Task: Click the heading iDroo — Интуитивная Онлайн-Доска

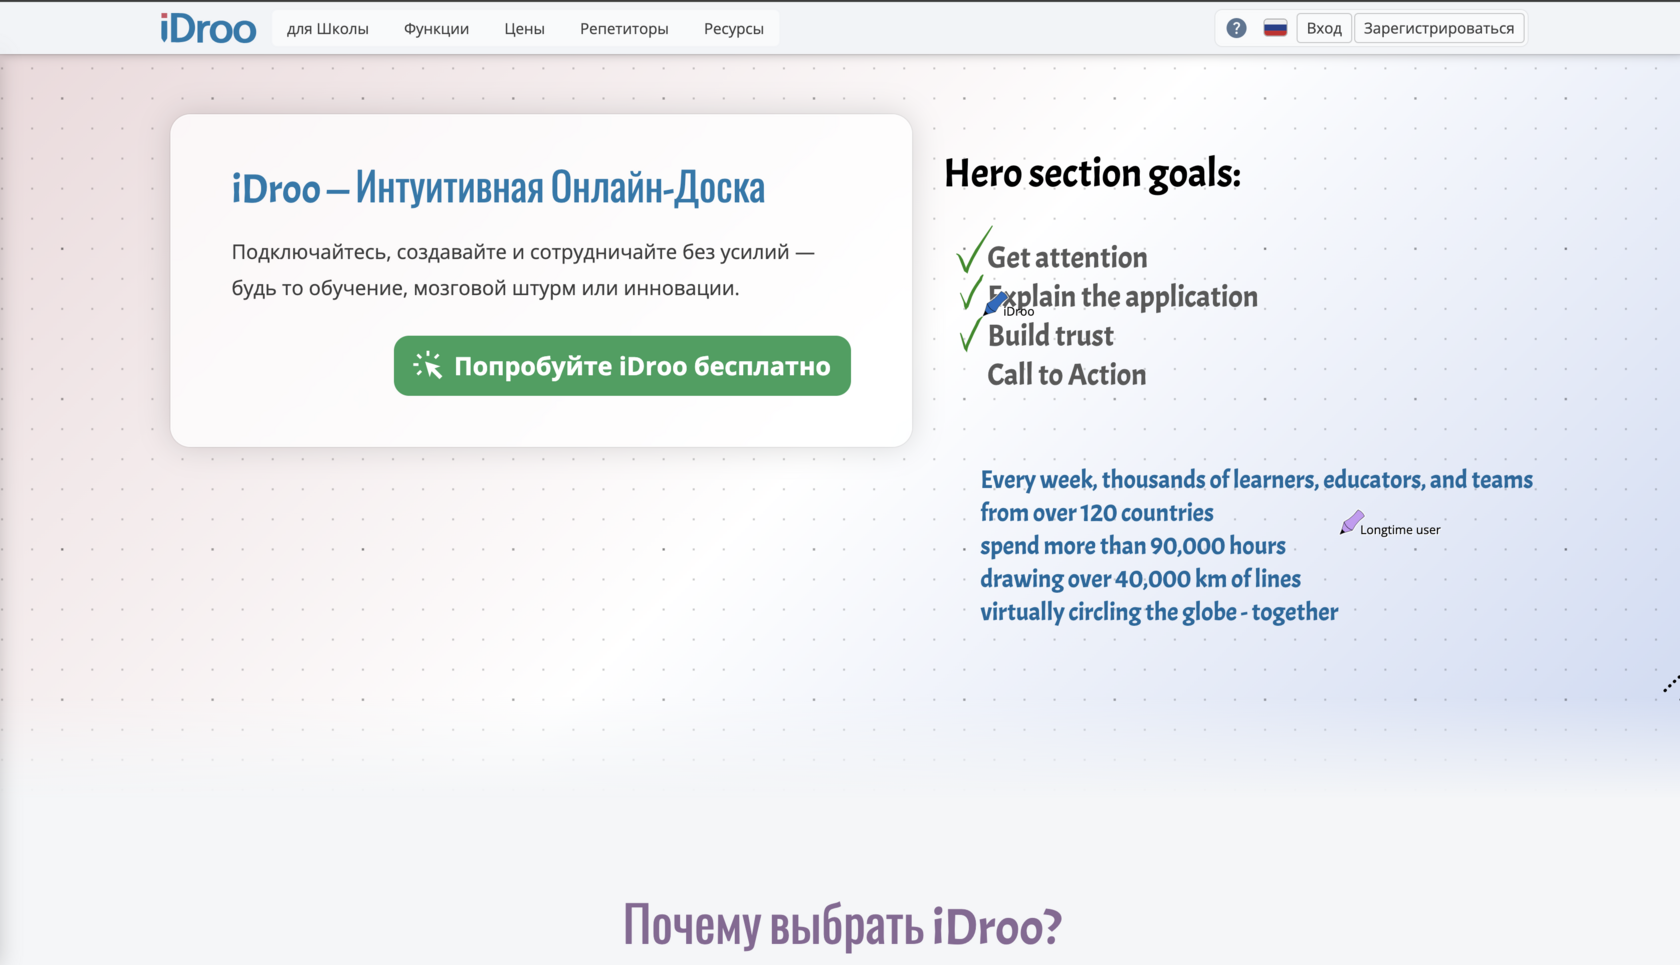Action: click(x=498, y=188)
